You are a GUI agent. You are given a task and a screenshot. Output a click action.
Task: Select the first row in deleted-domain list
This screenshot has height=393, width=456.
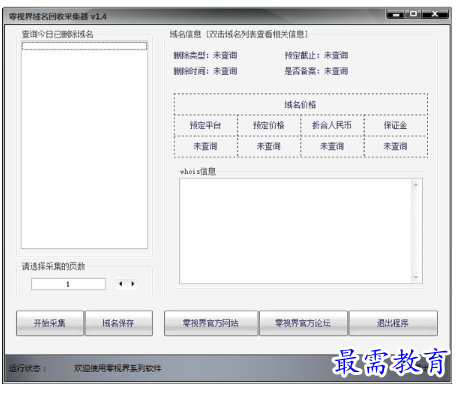84,46
